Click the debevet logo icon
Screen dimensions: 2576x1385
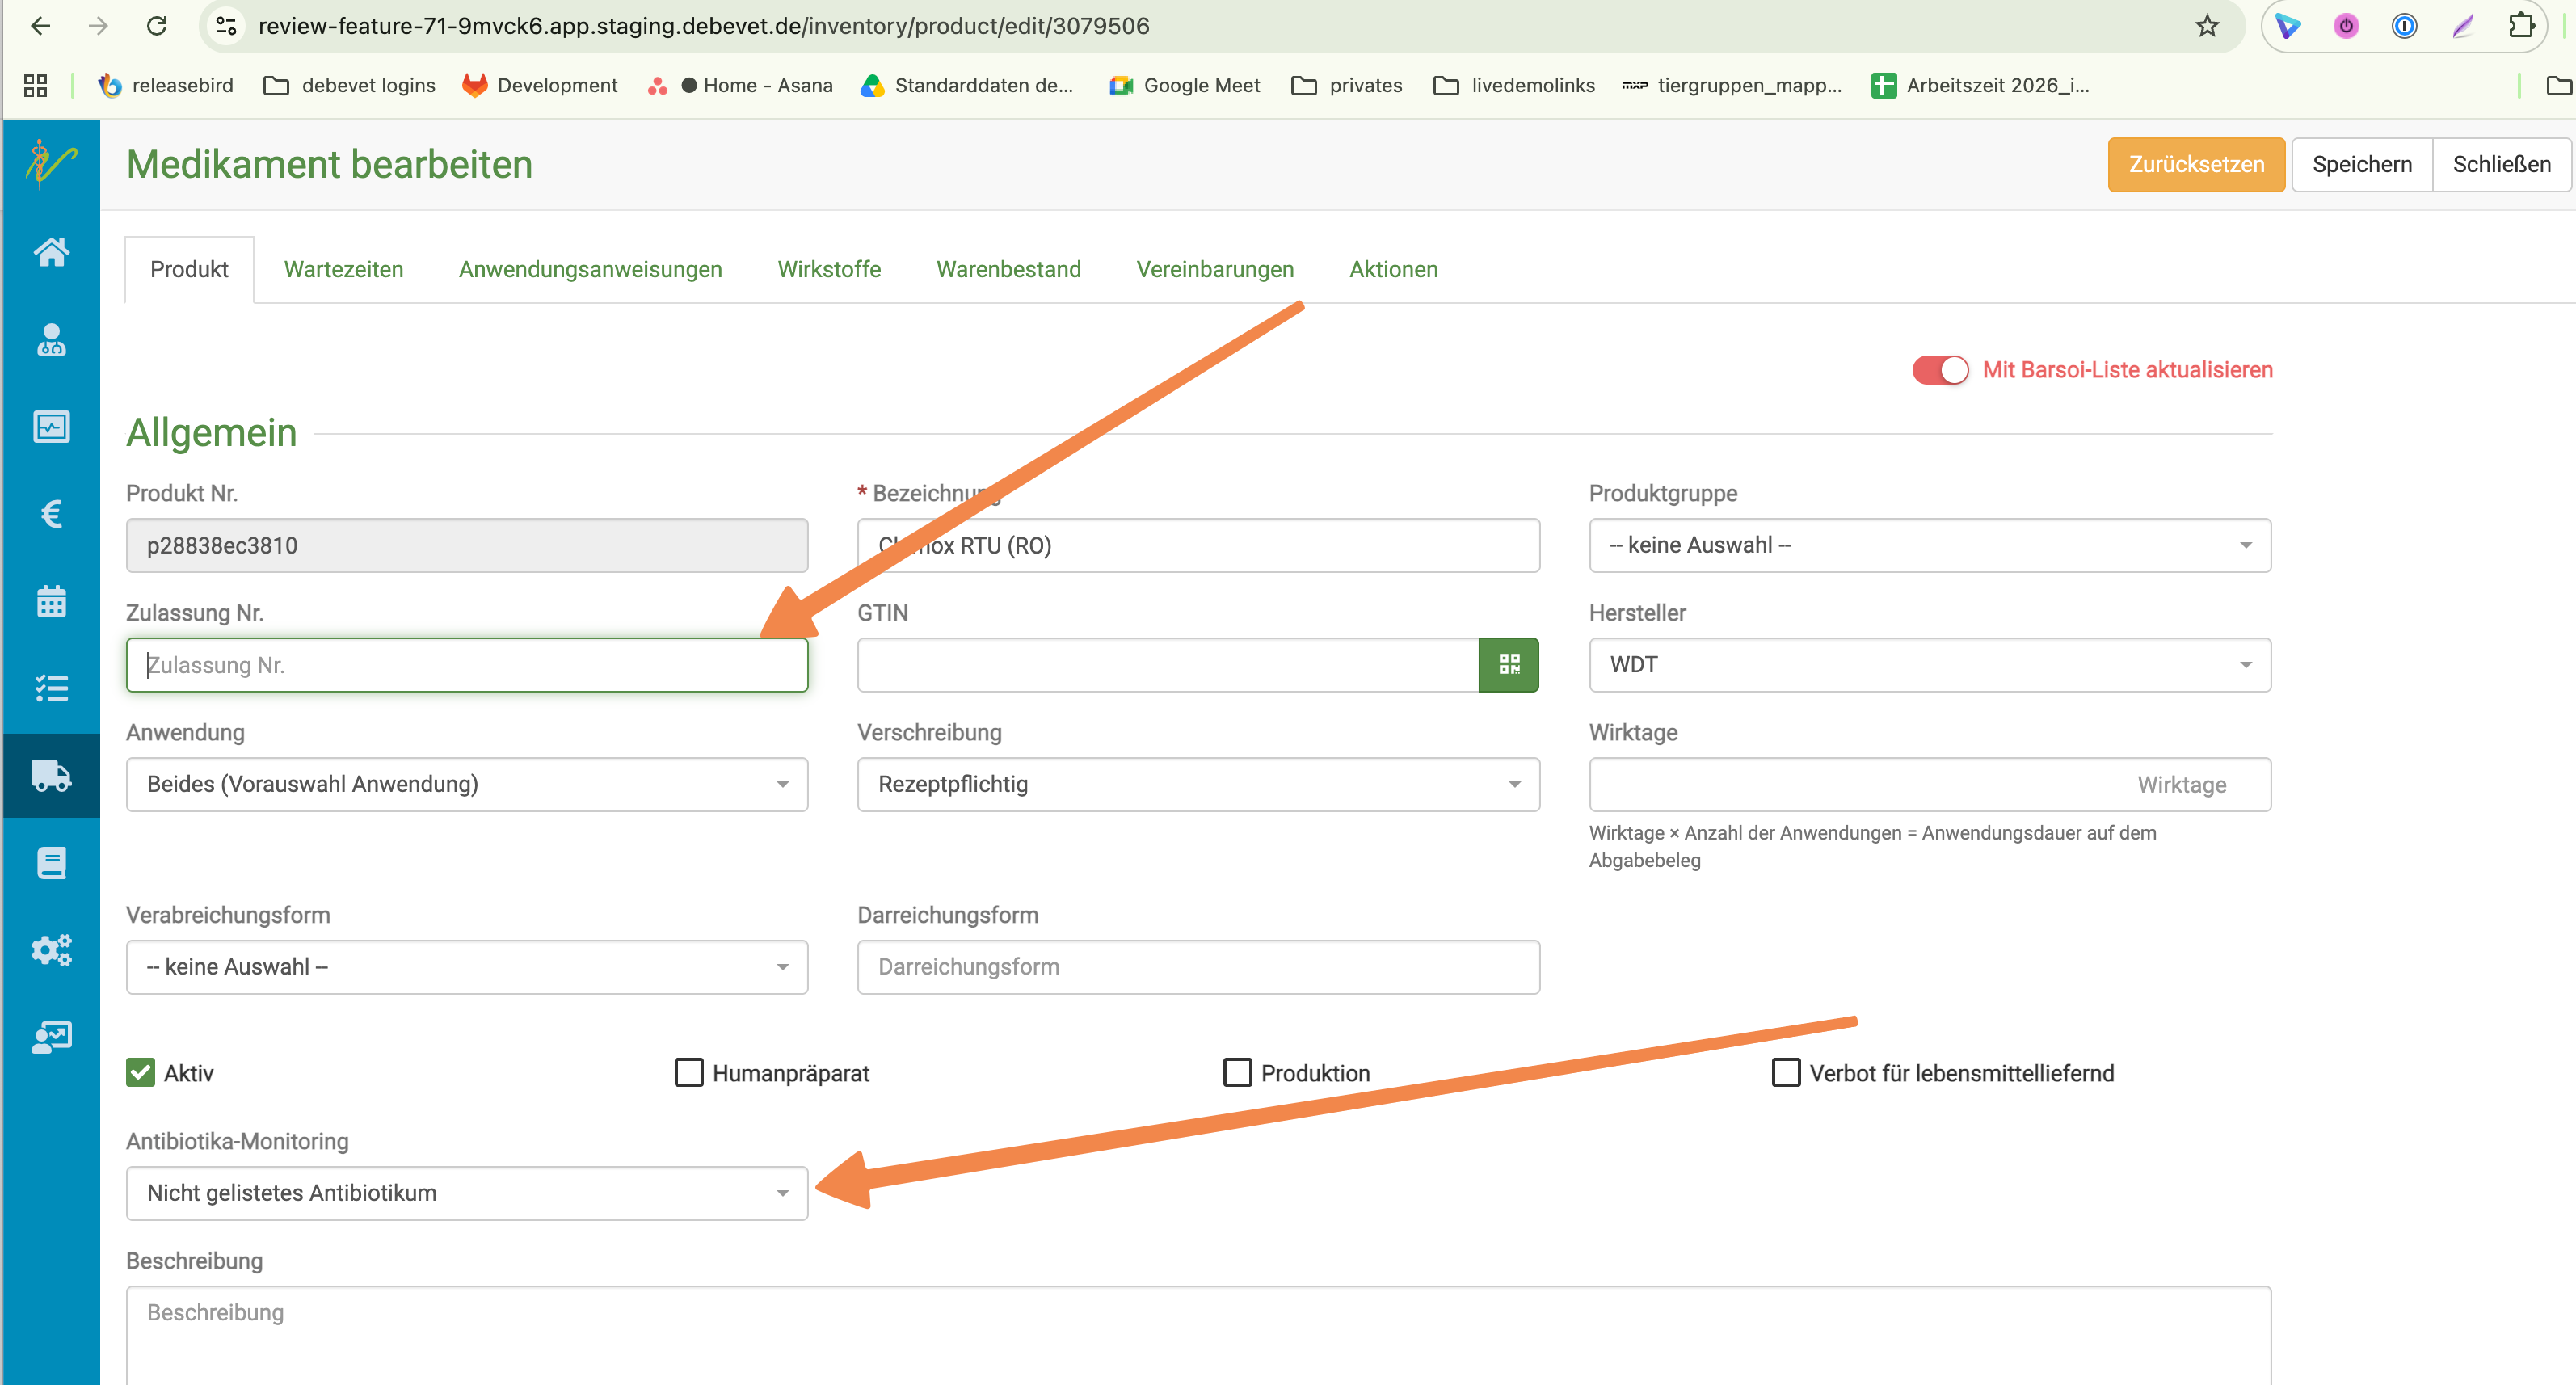click(51, 164)
